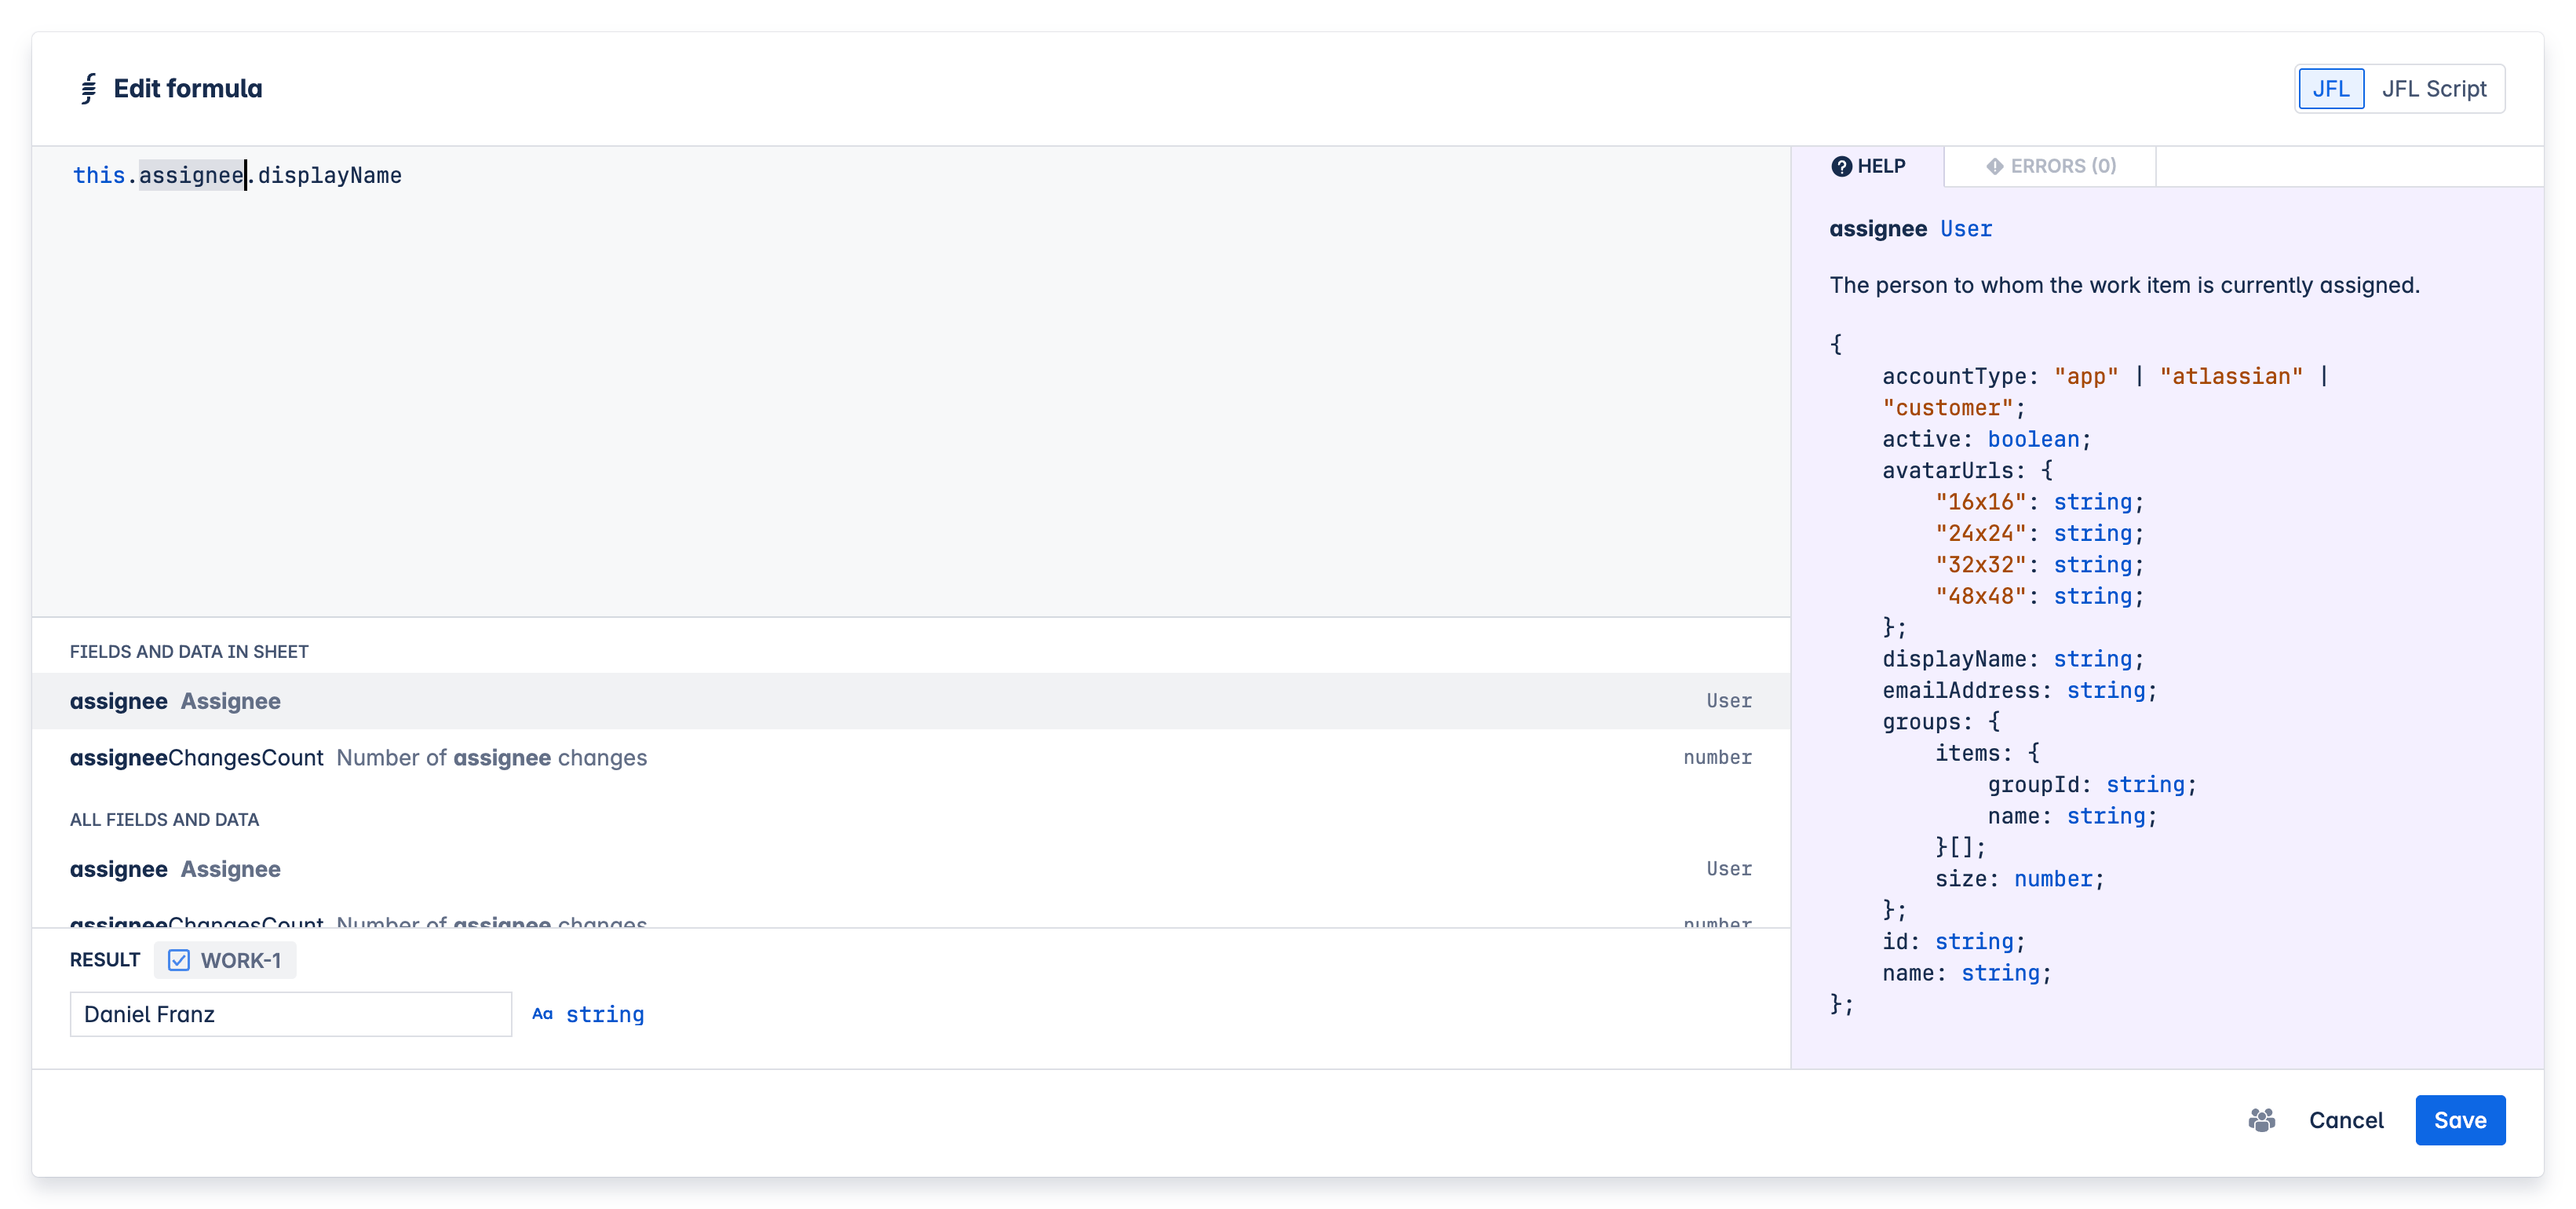Choose assignee under All Fields and Data
This screenshot has width=2576, height=1209.
pyautogui.click(x=175, y=869)
